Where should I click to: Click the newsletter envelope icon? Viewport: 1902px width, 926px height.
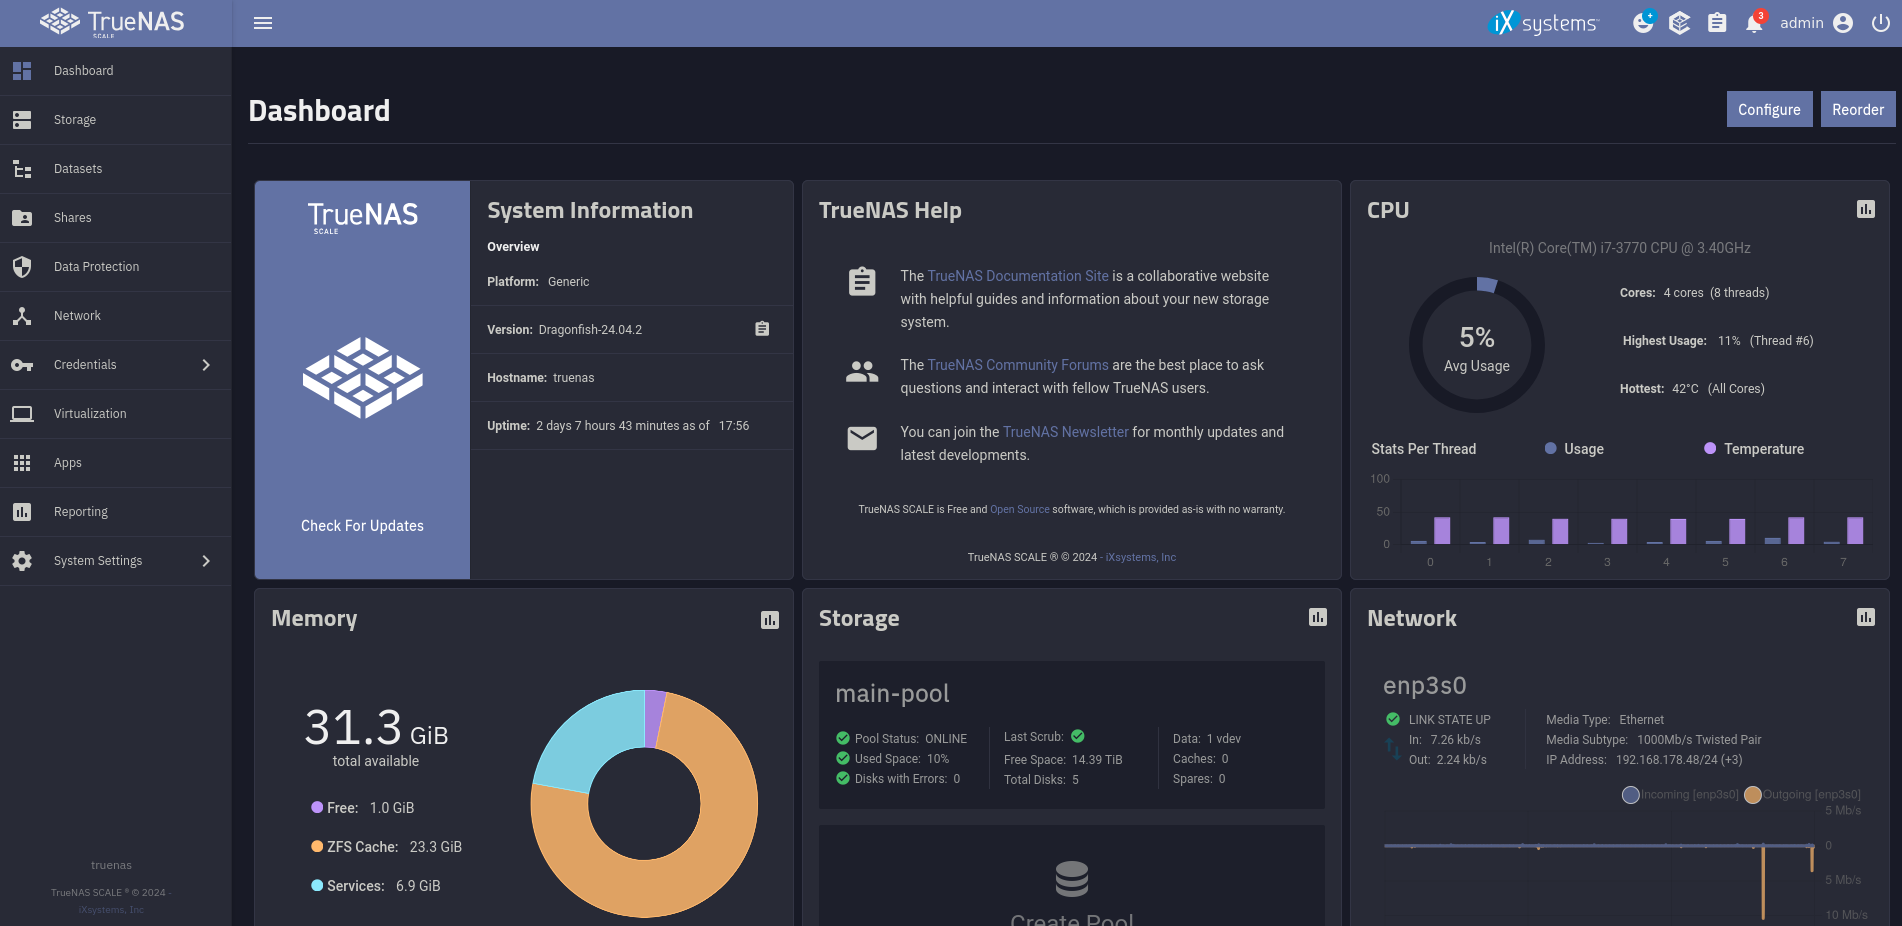862,438
